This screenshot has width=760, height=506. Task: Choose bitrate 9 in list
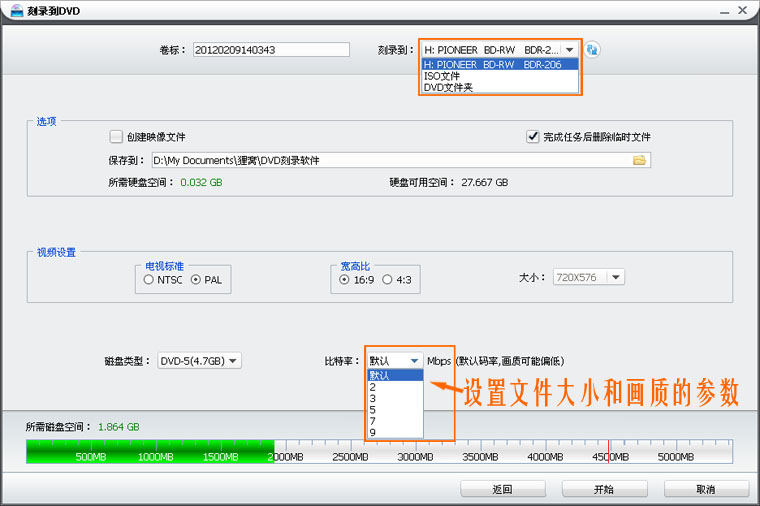(396, 432)
